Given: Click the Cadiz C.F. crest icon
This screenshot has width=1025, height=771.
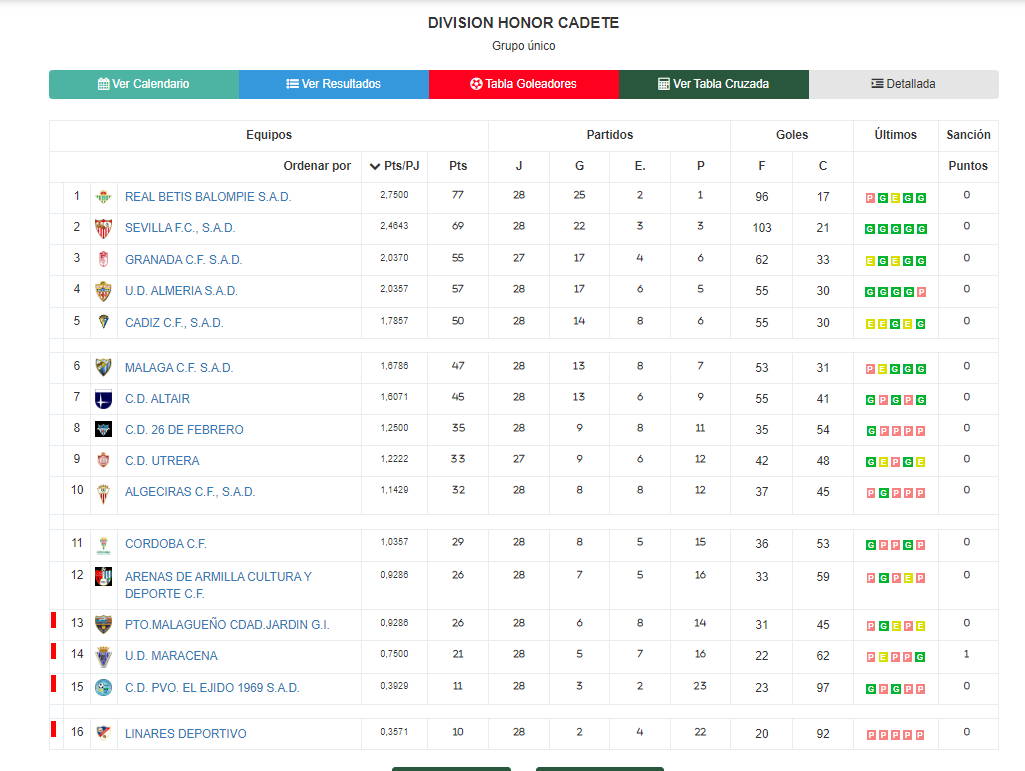Looking at the screenshot, I should pos(103,322).
